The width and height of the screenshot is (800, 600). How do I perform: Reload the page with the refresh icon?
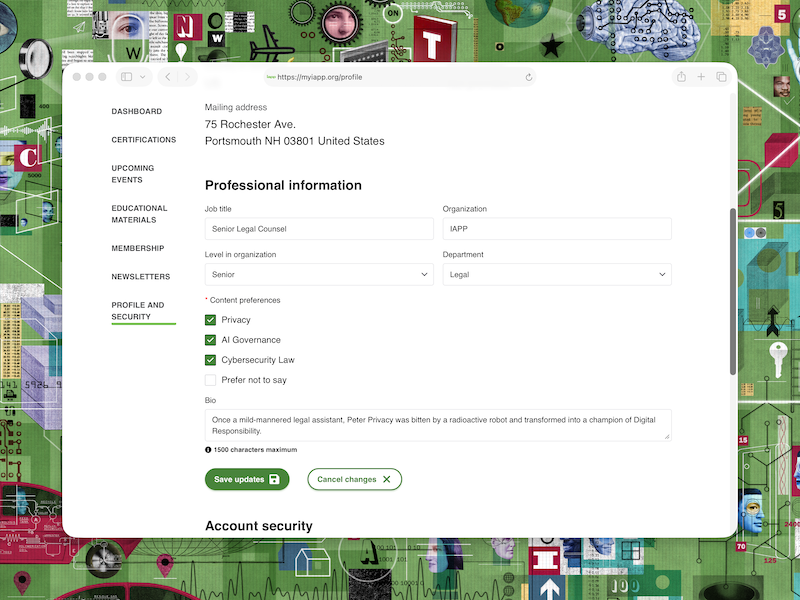[529, 77]
